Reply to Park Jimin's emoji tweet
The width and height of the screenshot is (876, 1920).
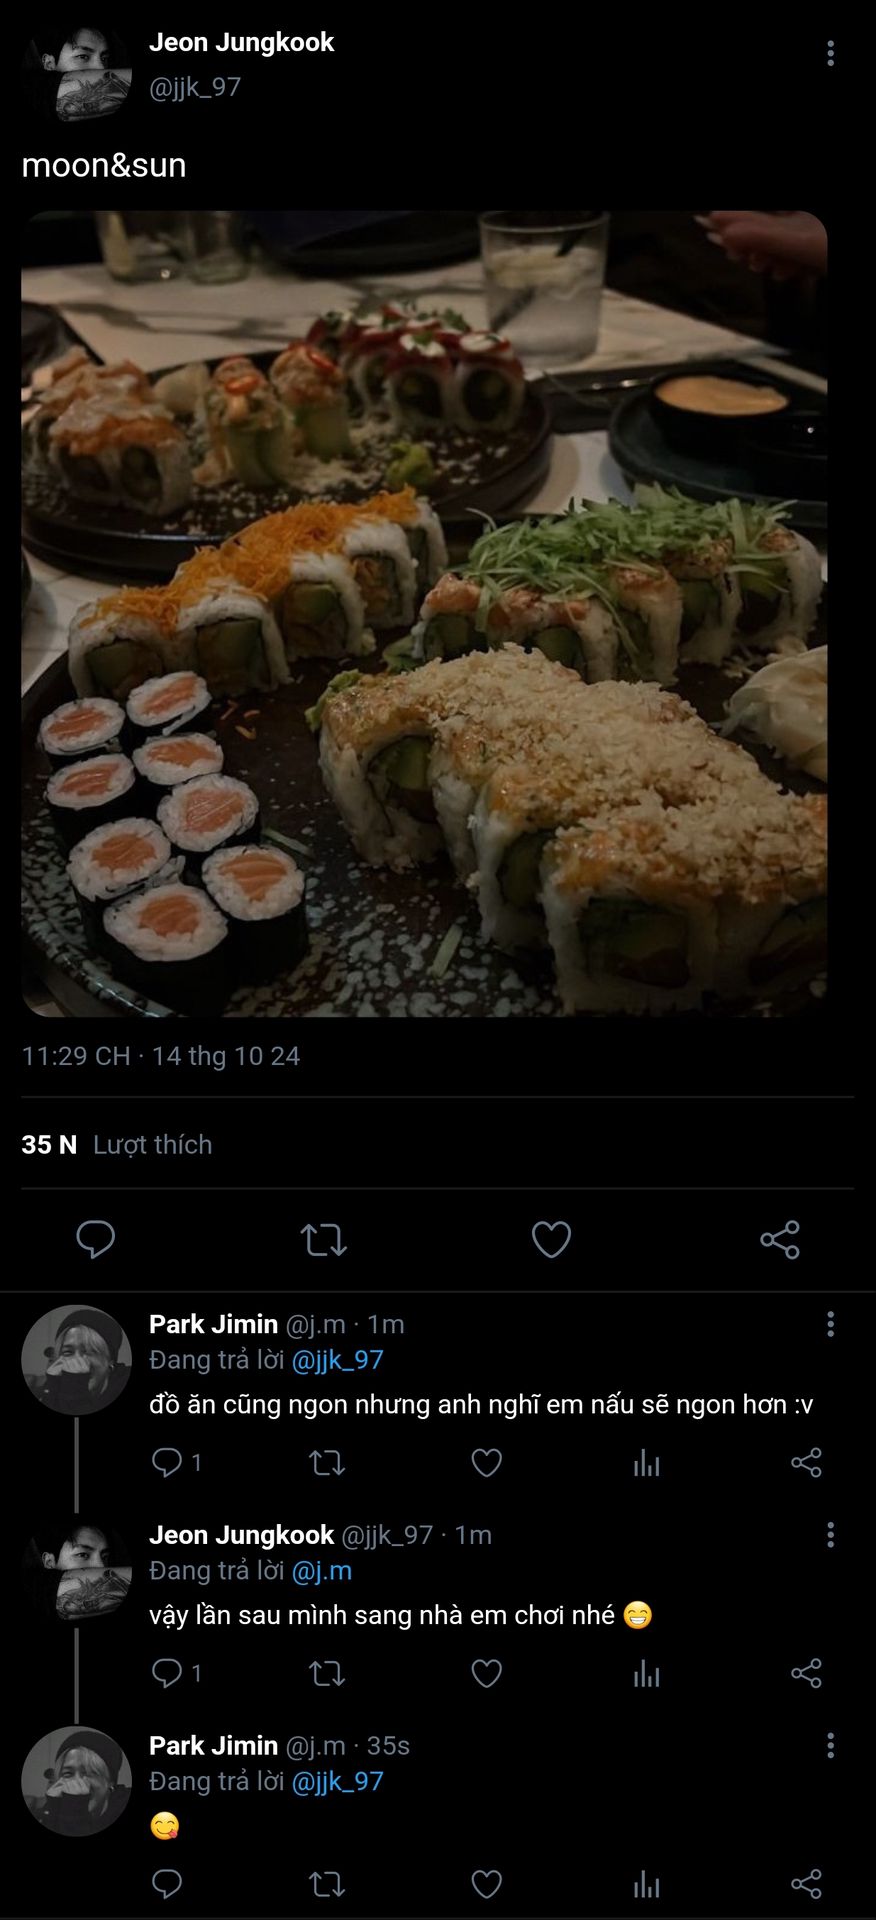click(167, 1884)
